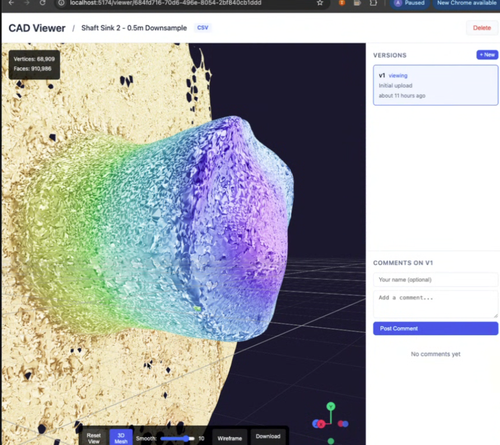Click the Add a comment text area

coord(435,304)
